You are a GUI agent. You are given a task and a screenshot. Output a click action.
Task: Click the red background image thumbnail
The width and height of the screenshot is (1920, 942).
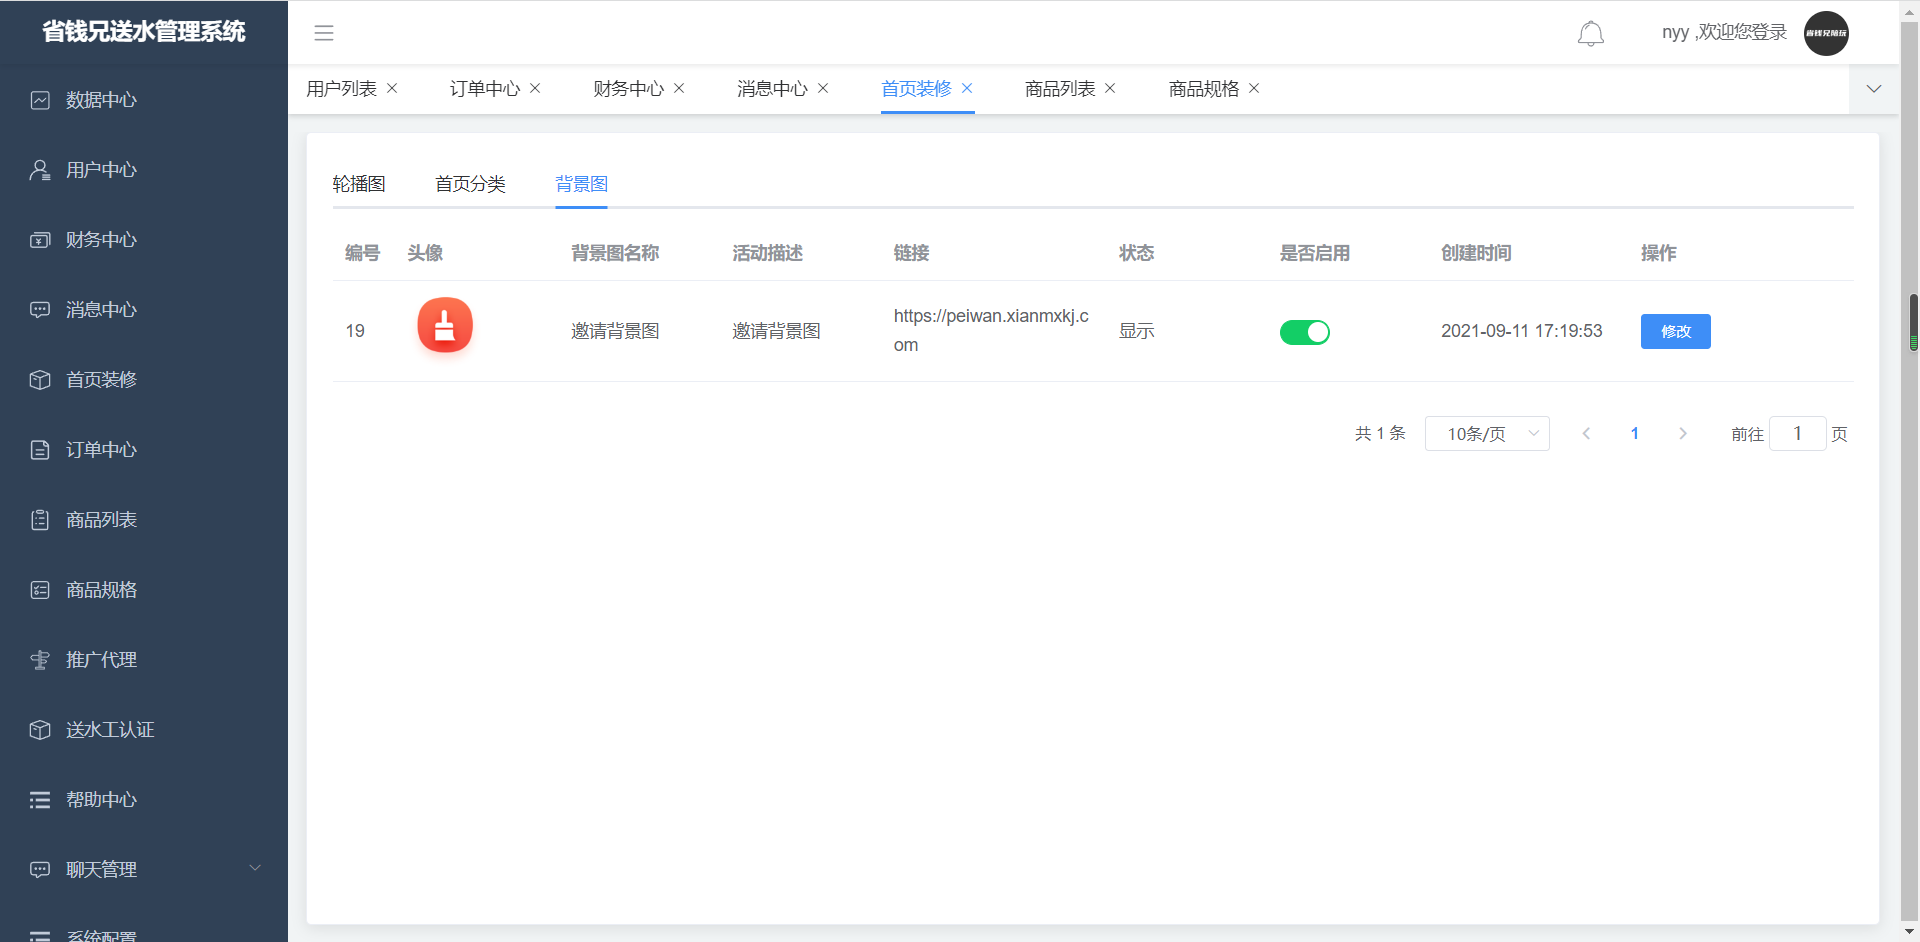[x=445, y=326]
